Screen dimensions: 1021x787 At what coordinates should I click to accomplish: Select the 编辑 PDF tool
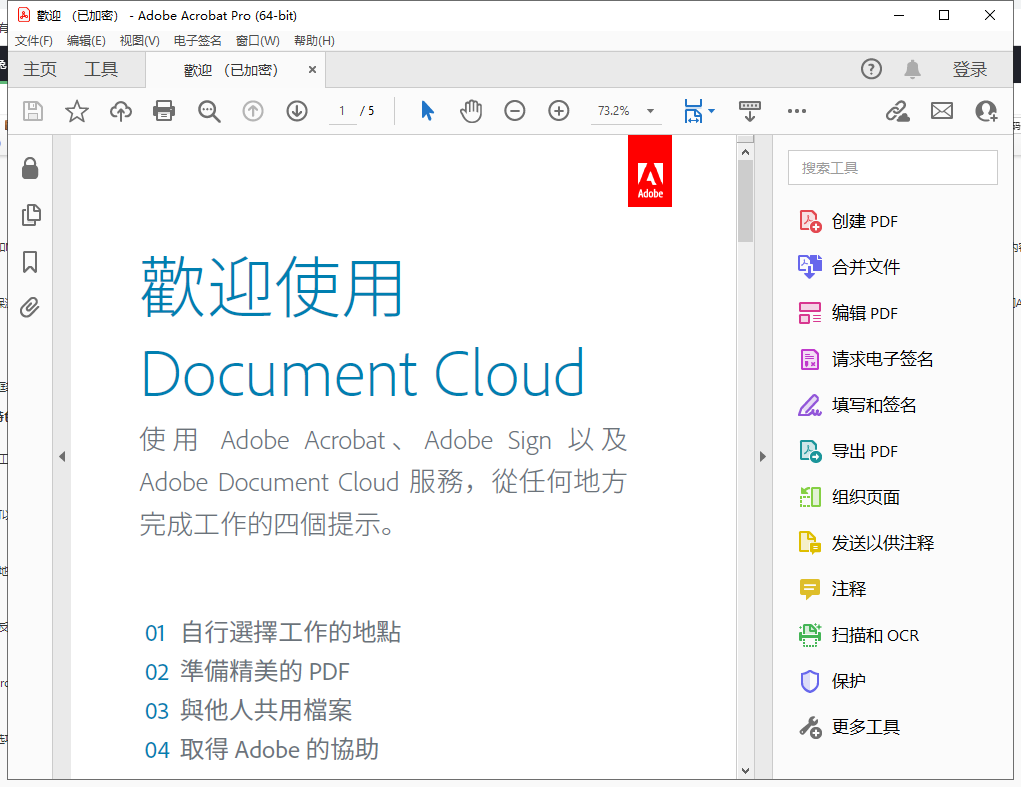click(849, 313)
